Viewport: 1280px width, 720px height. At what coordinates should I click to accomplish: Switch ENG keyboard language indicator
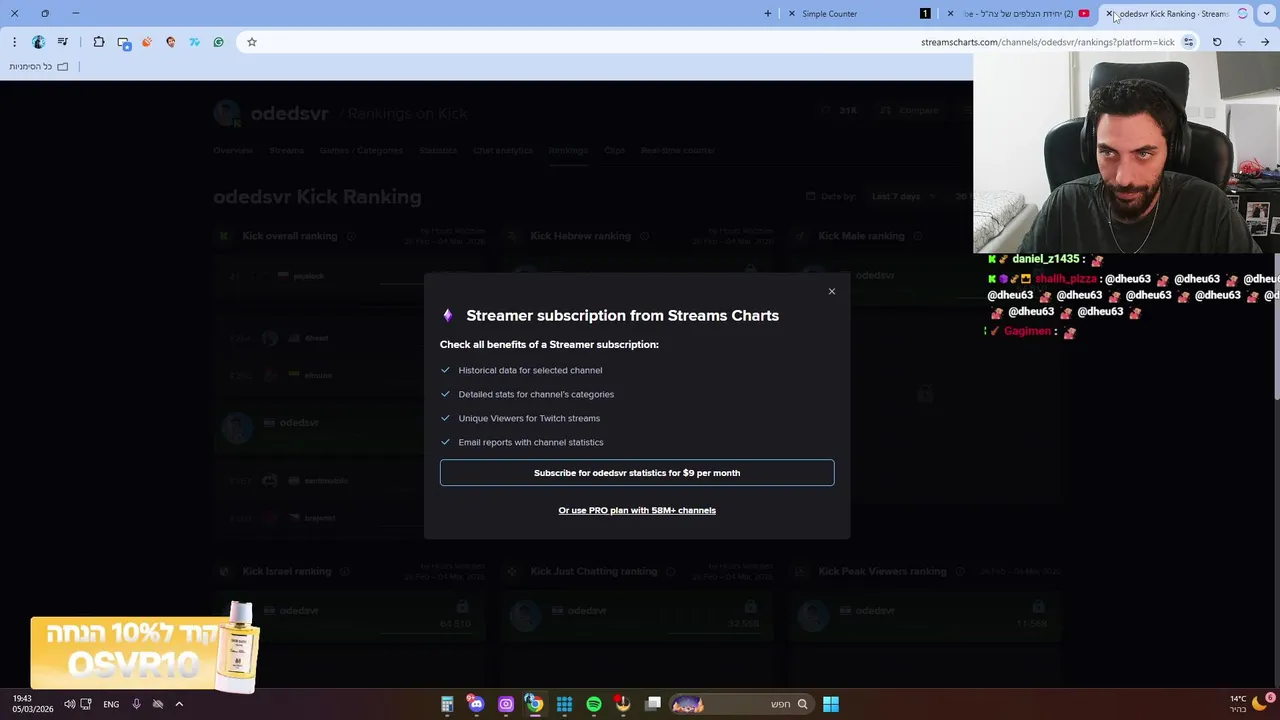click(x=111, y=704)
